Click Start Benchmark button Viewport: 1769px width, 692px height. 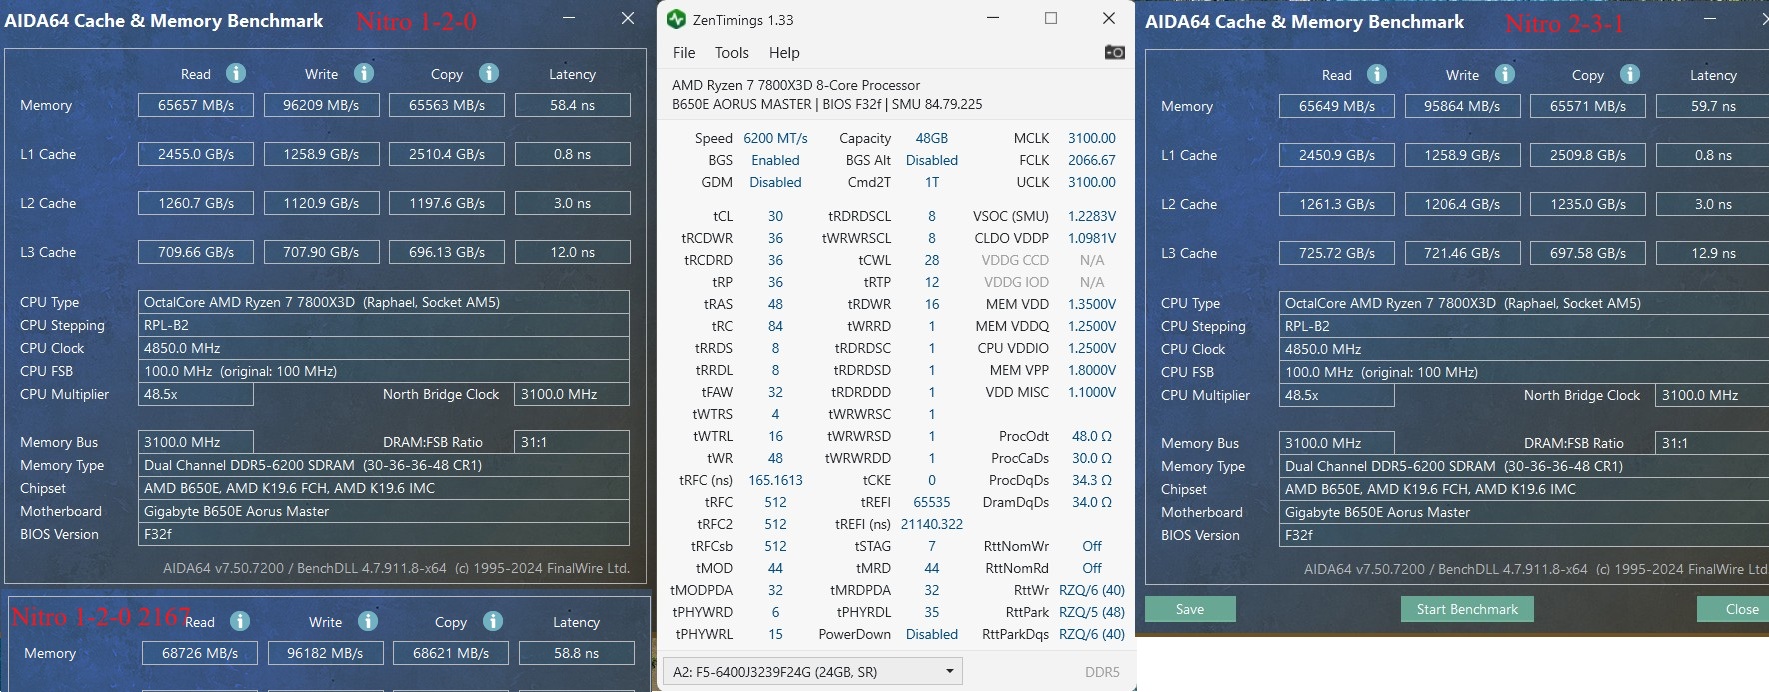[x=1467, y=609]
